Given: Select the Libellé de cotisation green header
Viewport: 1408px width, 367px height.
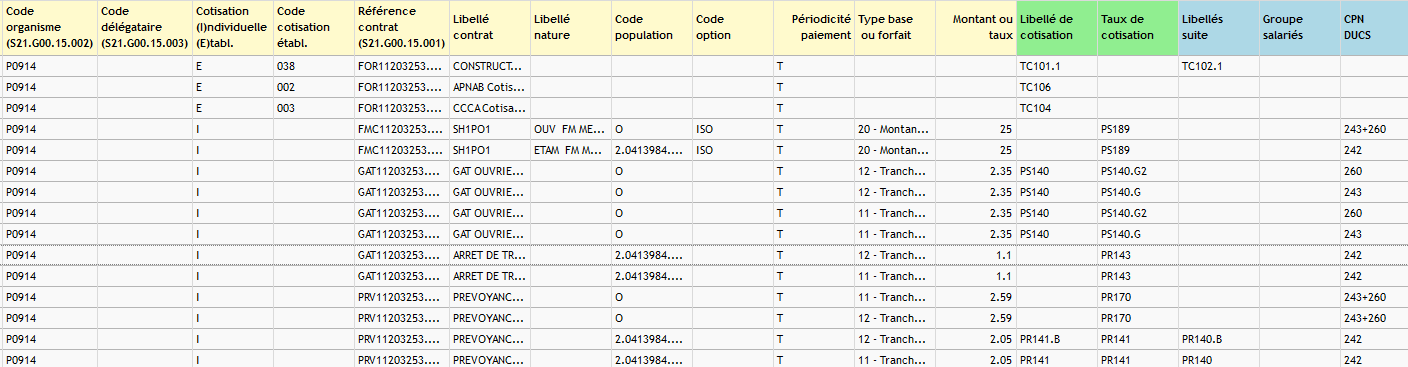Looking at the screenshot, I should pos(1057,28).
